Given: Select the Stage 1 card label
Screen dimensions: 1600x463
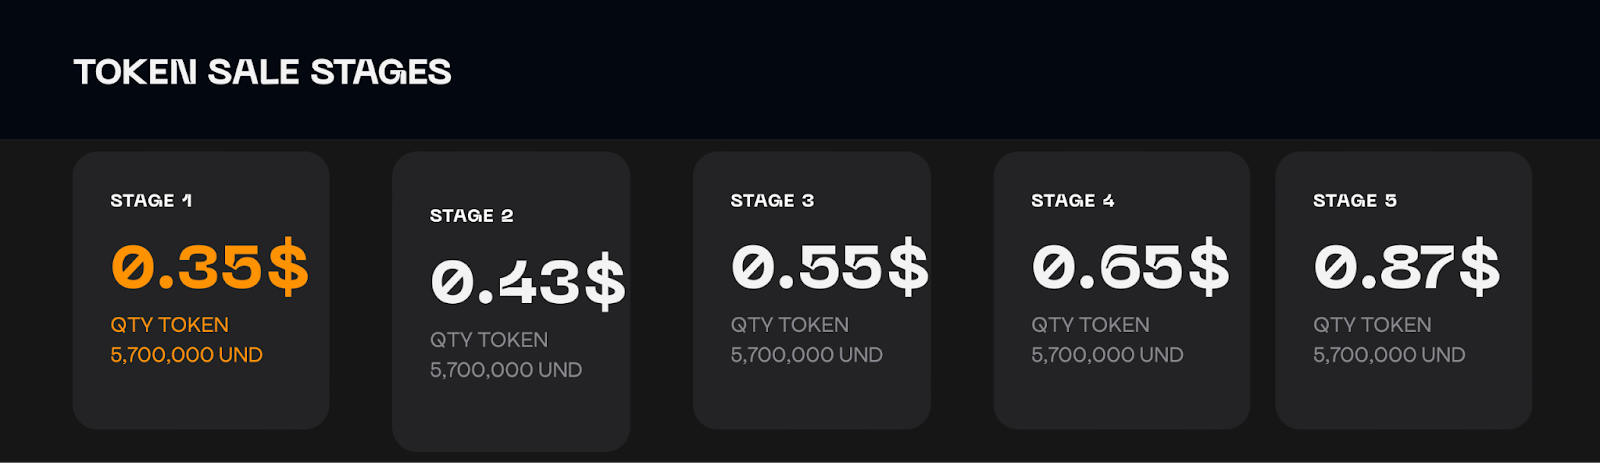Looking at the screenshot, I should point(152,201).
